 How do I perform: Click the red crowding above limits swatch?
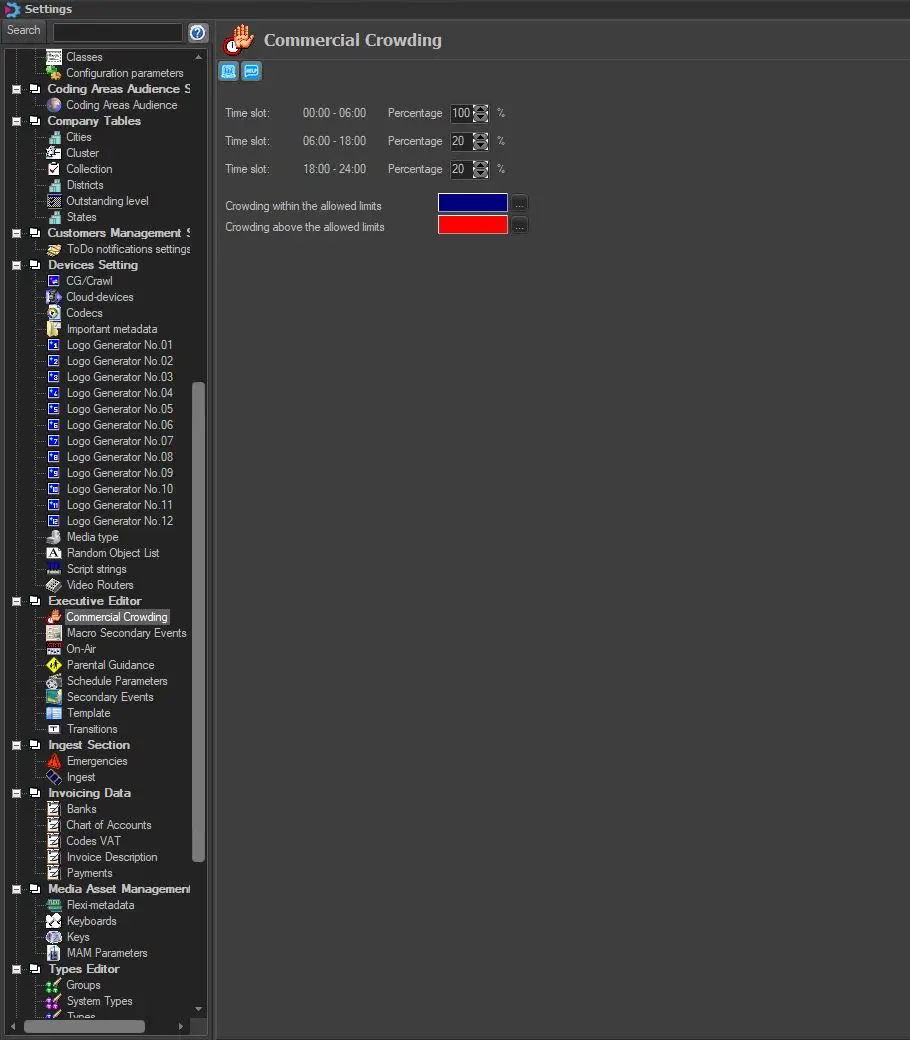[x=472, y=225]
